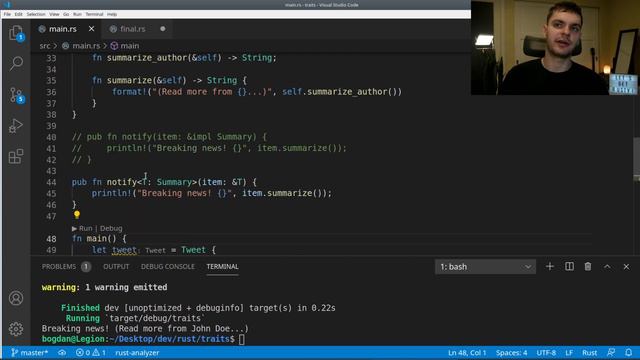Click LF end-of-line setting

(x=569, y=353)
